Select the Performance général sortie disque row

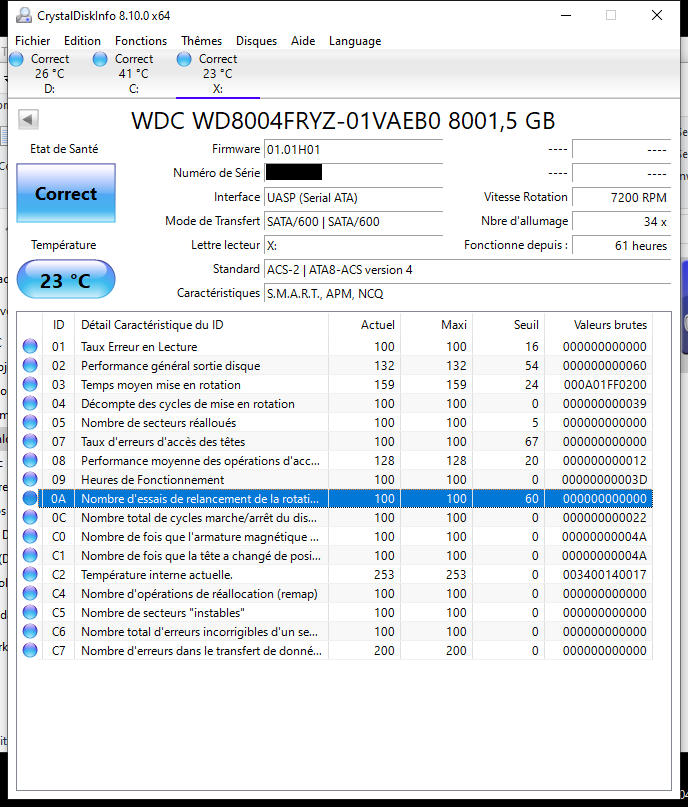pyautogui.click(x=337, y=365)
